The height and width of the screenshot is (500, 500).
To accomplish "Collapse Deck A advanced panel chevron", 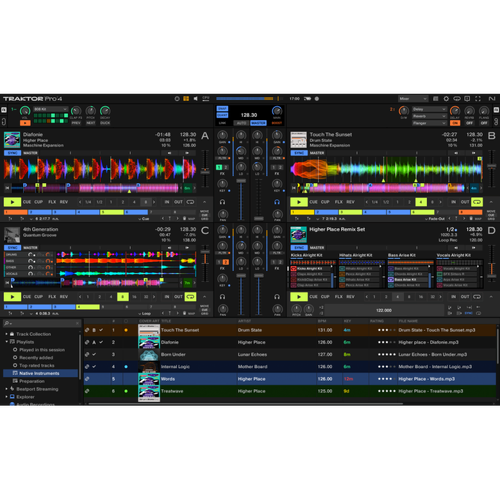I will click(x=204, y=202).
